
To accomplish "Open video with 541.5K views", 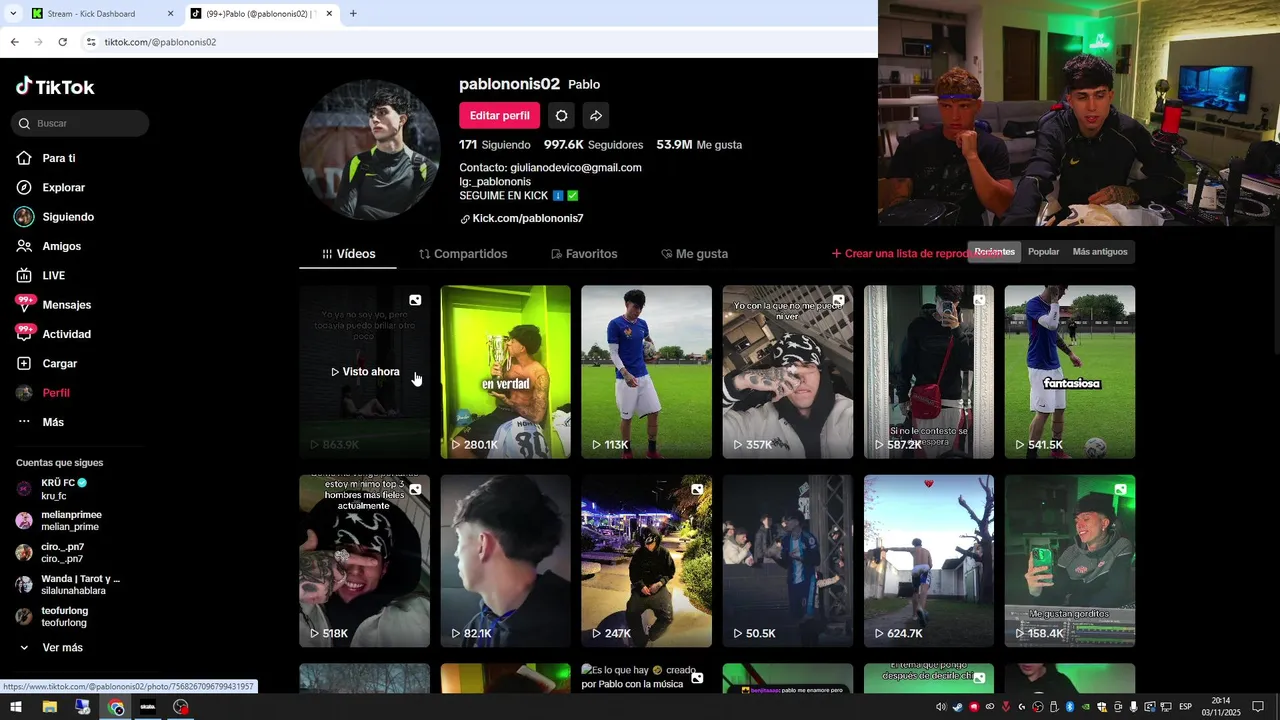I will pyautogui.click(x=1070, y=372).
